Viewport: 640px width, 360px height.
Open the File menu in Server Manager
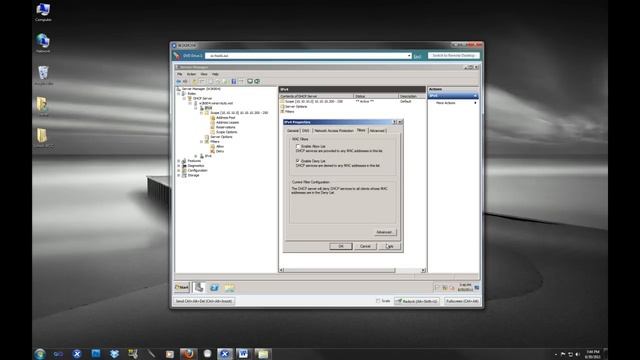(x=180, y=74)
